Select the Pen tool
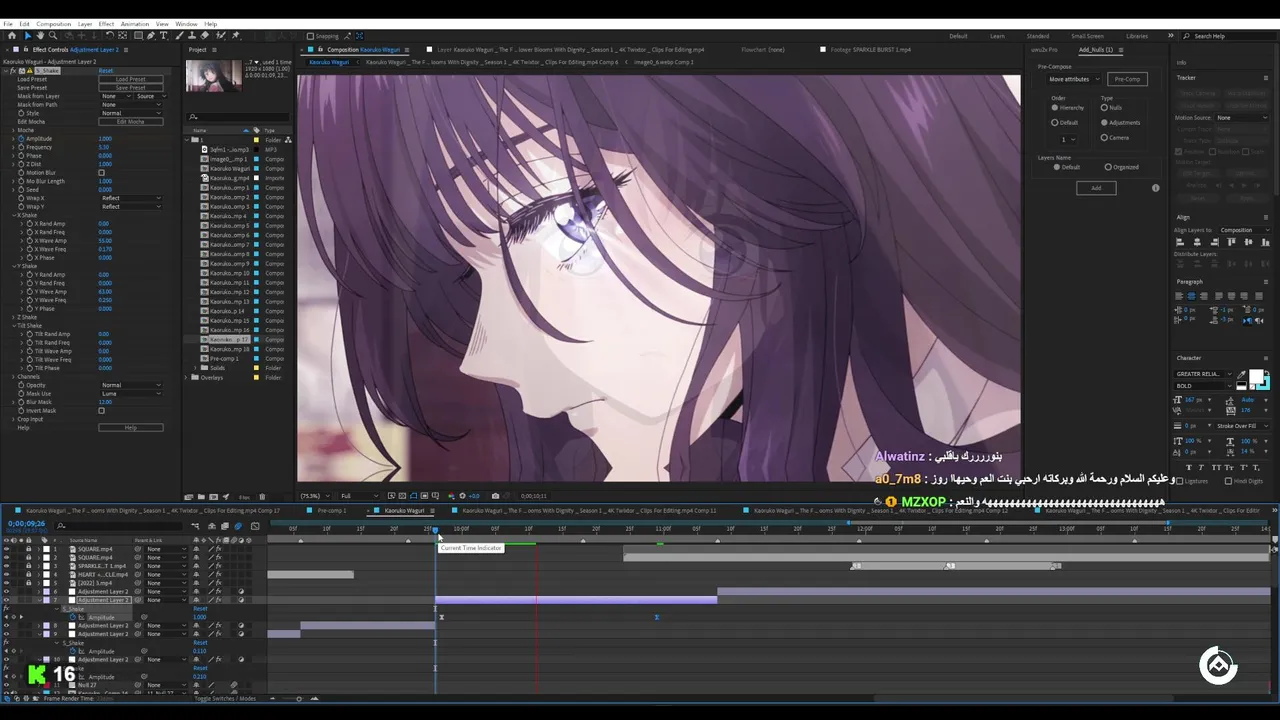Viewport: 1280px width, 720px height. 150,36
